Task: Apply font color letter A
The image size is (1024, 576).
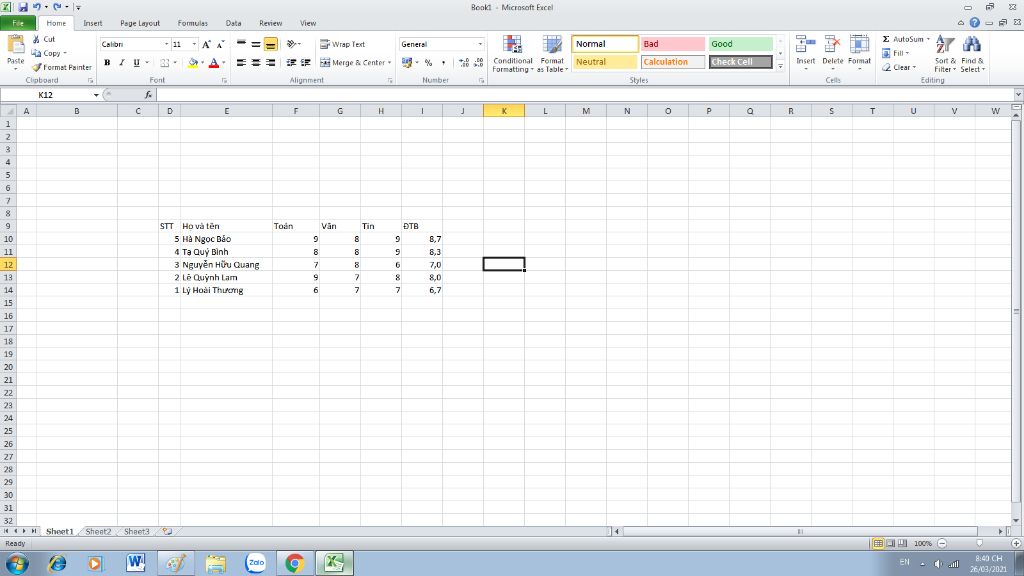Action: (x=214, y=63)
